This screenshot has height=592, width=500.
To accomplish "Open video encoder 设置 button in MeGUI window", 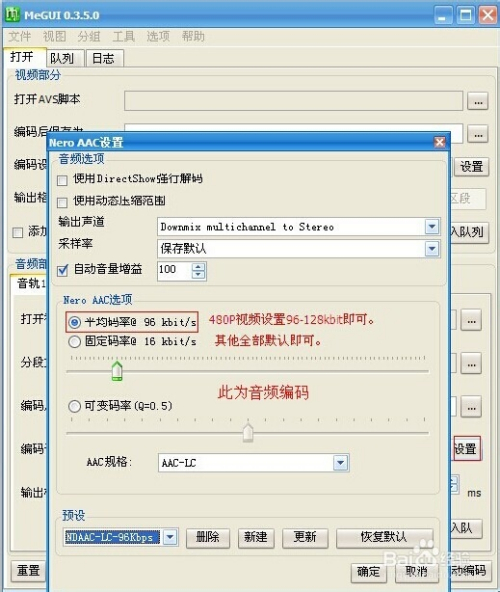I will [472, 167].
